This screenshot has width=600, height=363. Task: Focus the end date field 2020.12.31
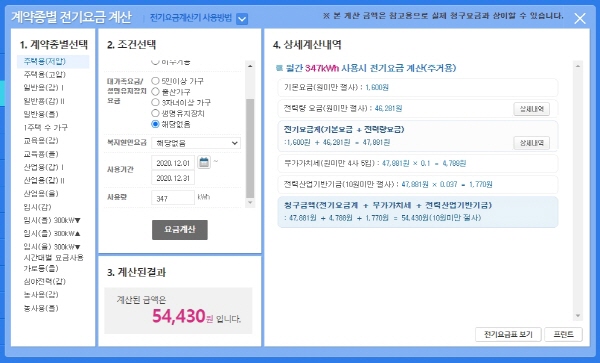click(173, 178)
